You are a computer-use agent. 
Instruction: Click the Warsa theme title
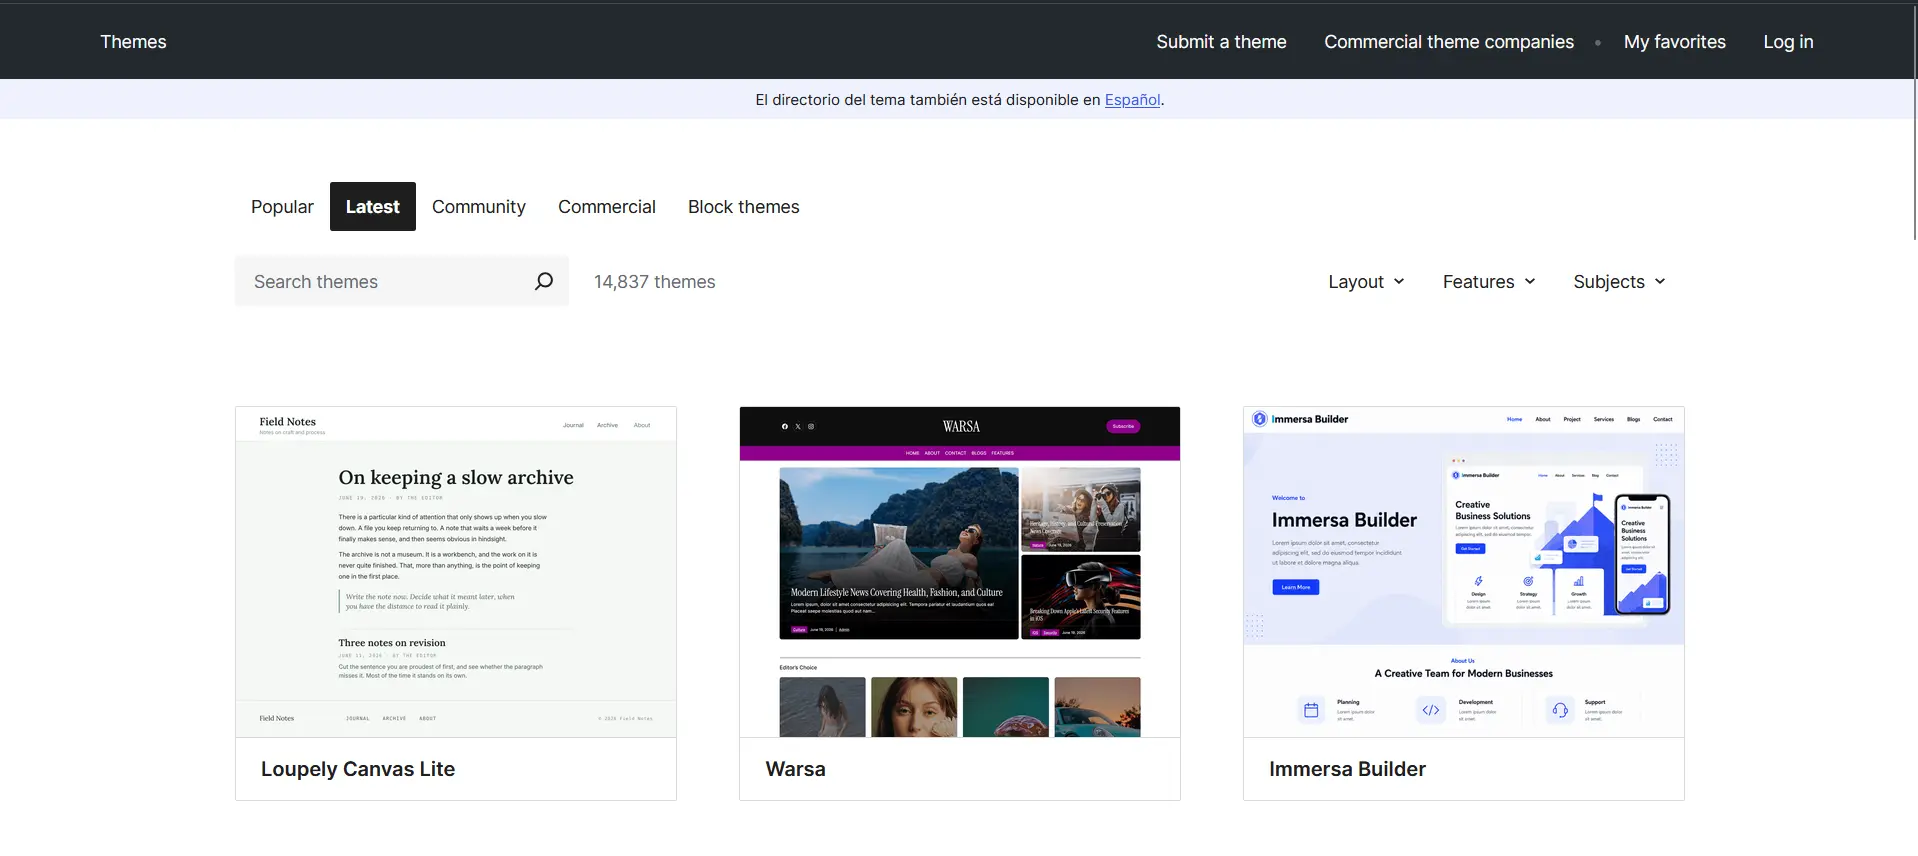tap(796, 769)
